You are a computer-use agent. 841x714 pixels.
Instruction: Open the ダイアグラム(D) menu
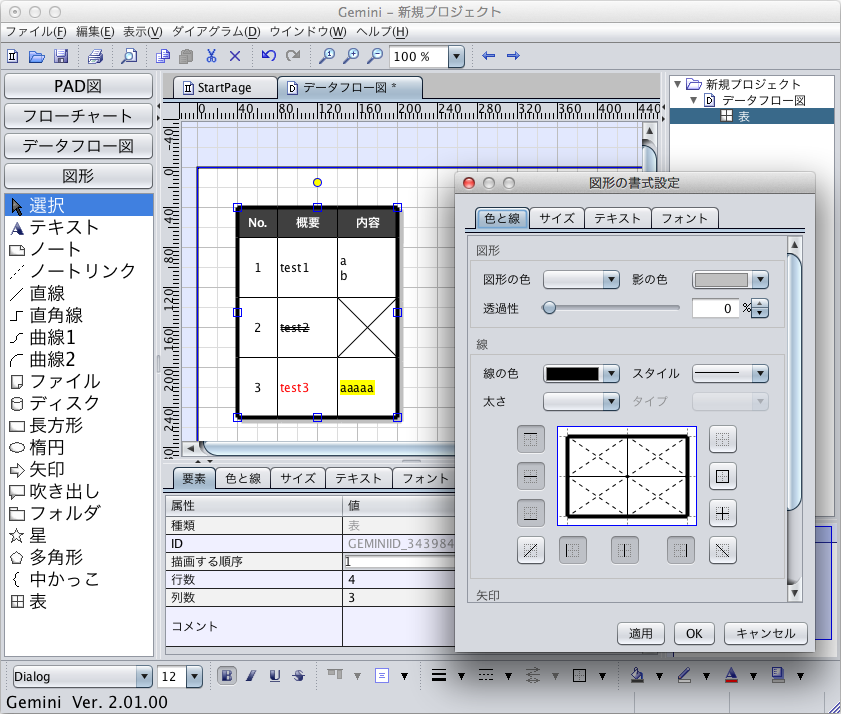tap(216, 32)
